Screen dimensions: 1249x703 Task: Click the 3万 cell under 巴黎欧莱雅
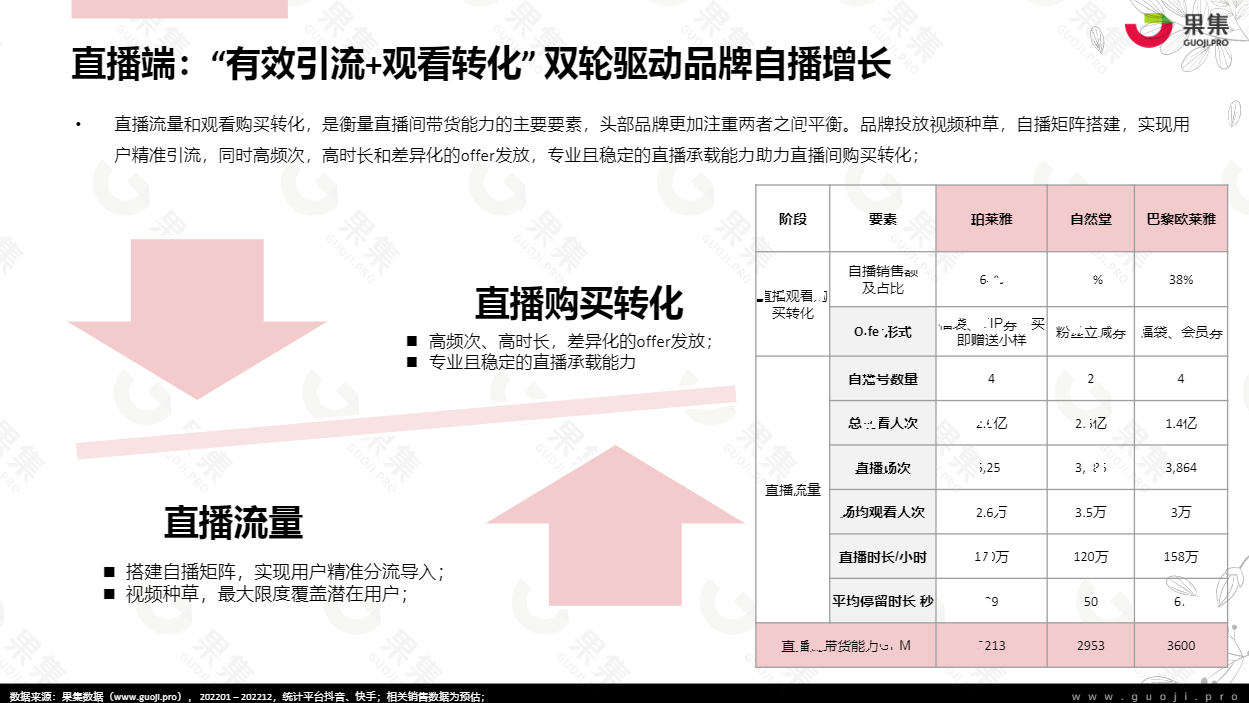[1181, 512]
